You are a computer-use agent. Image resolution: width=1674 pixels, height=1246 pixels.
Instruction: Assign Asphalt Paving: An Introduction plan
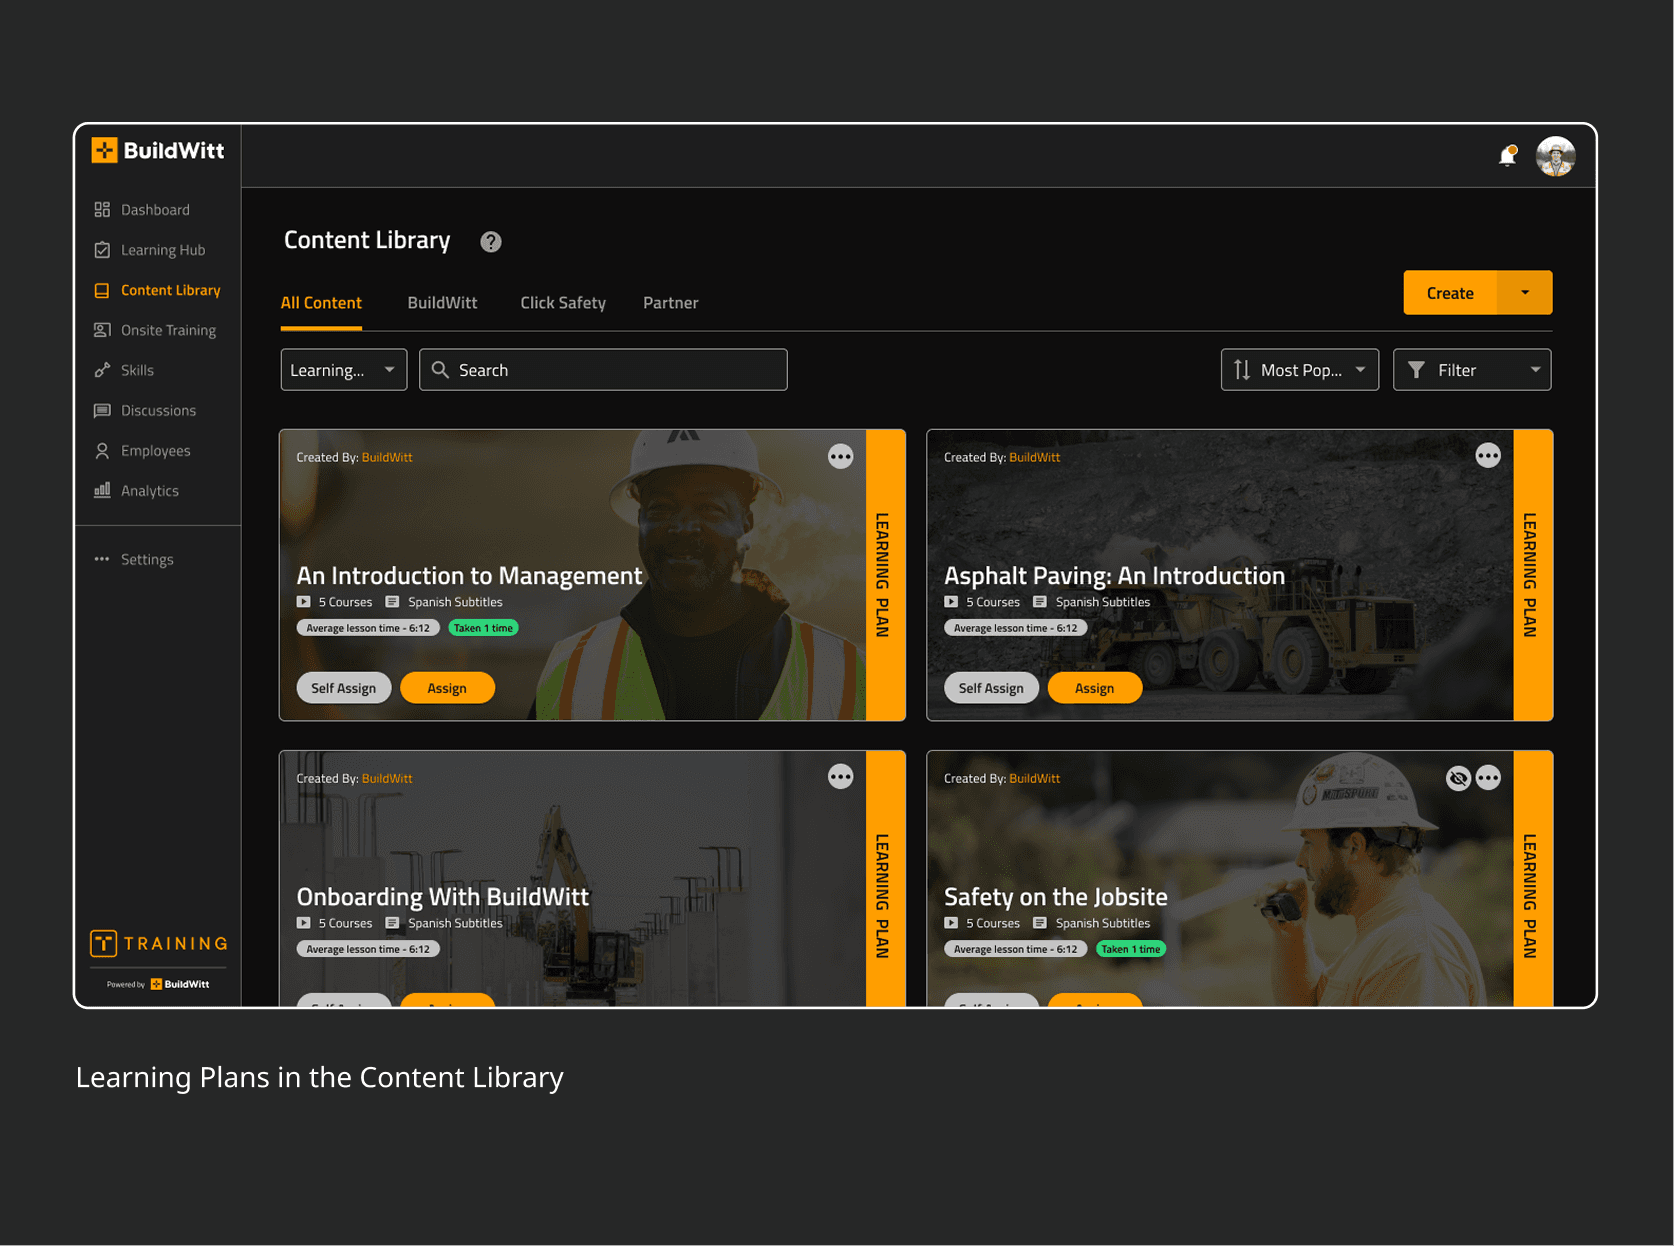point(1094,688)
